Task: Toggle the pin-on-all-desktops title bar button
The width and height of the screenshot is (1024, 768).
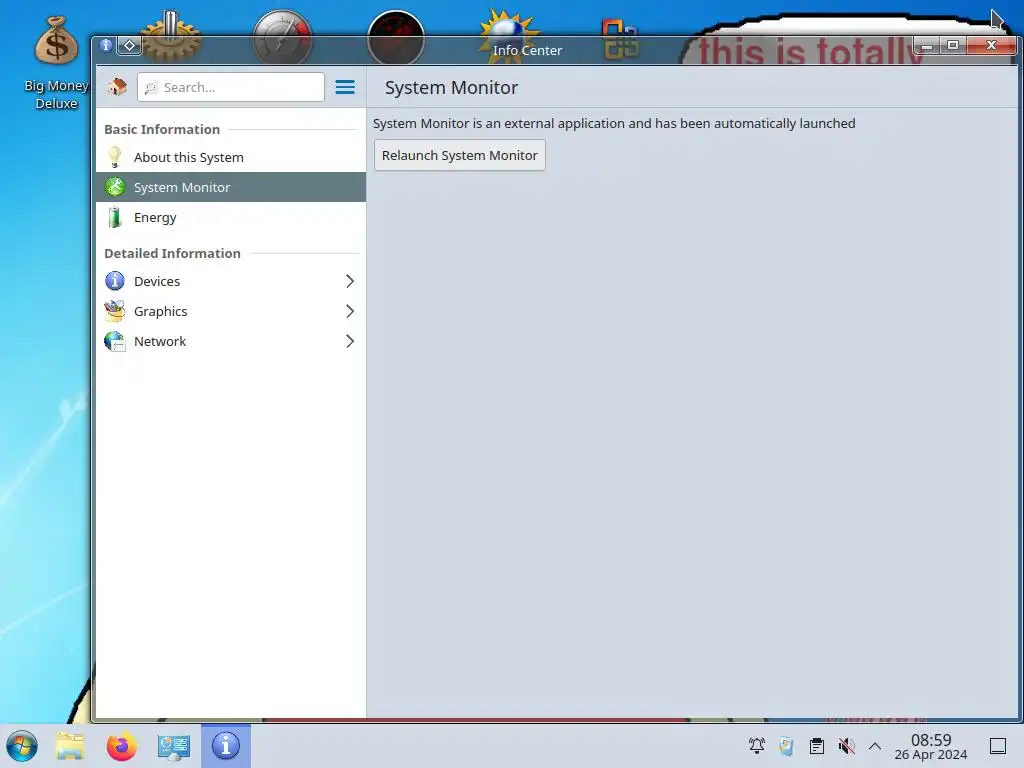Action: 130,46
